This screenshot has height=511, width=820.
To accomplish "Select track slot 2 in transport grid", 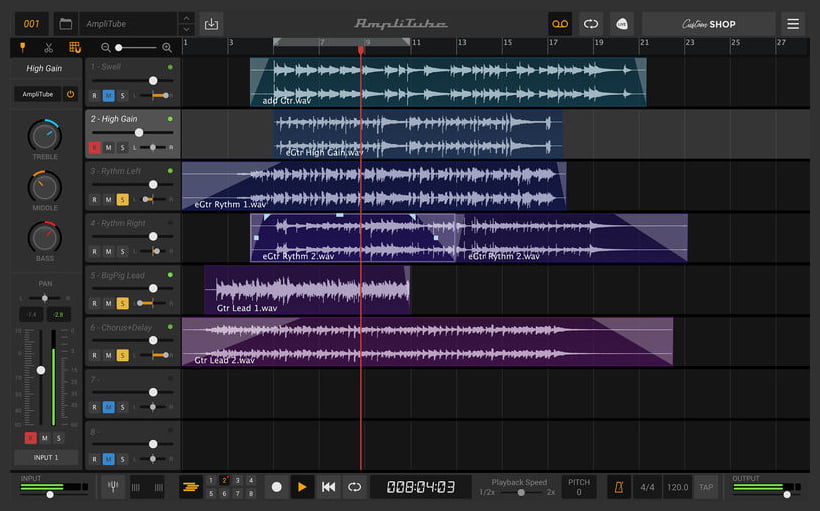I will [224, 480].
